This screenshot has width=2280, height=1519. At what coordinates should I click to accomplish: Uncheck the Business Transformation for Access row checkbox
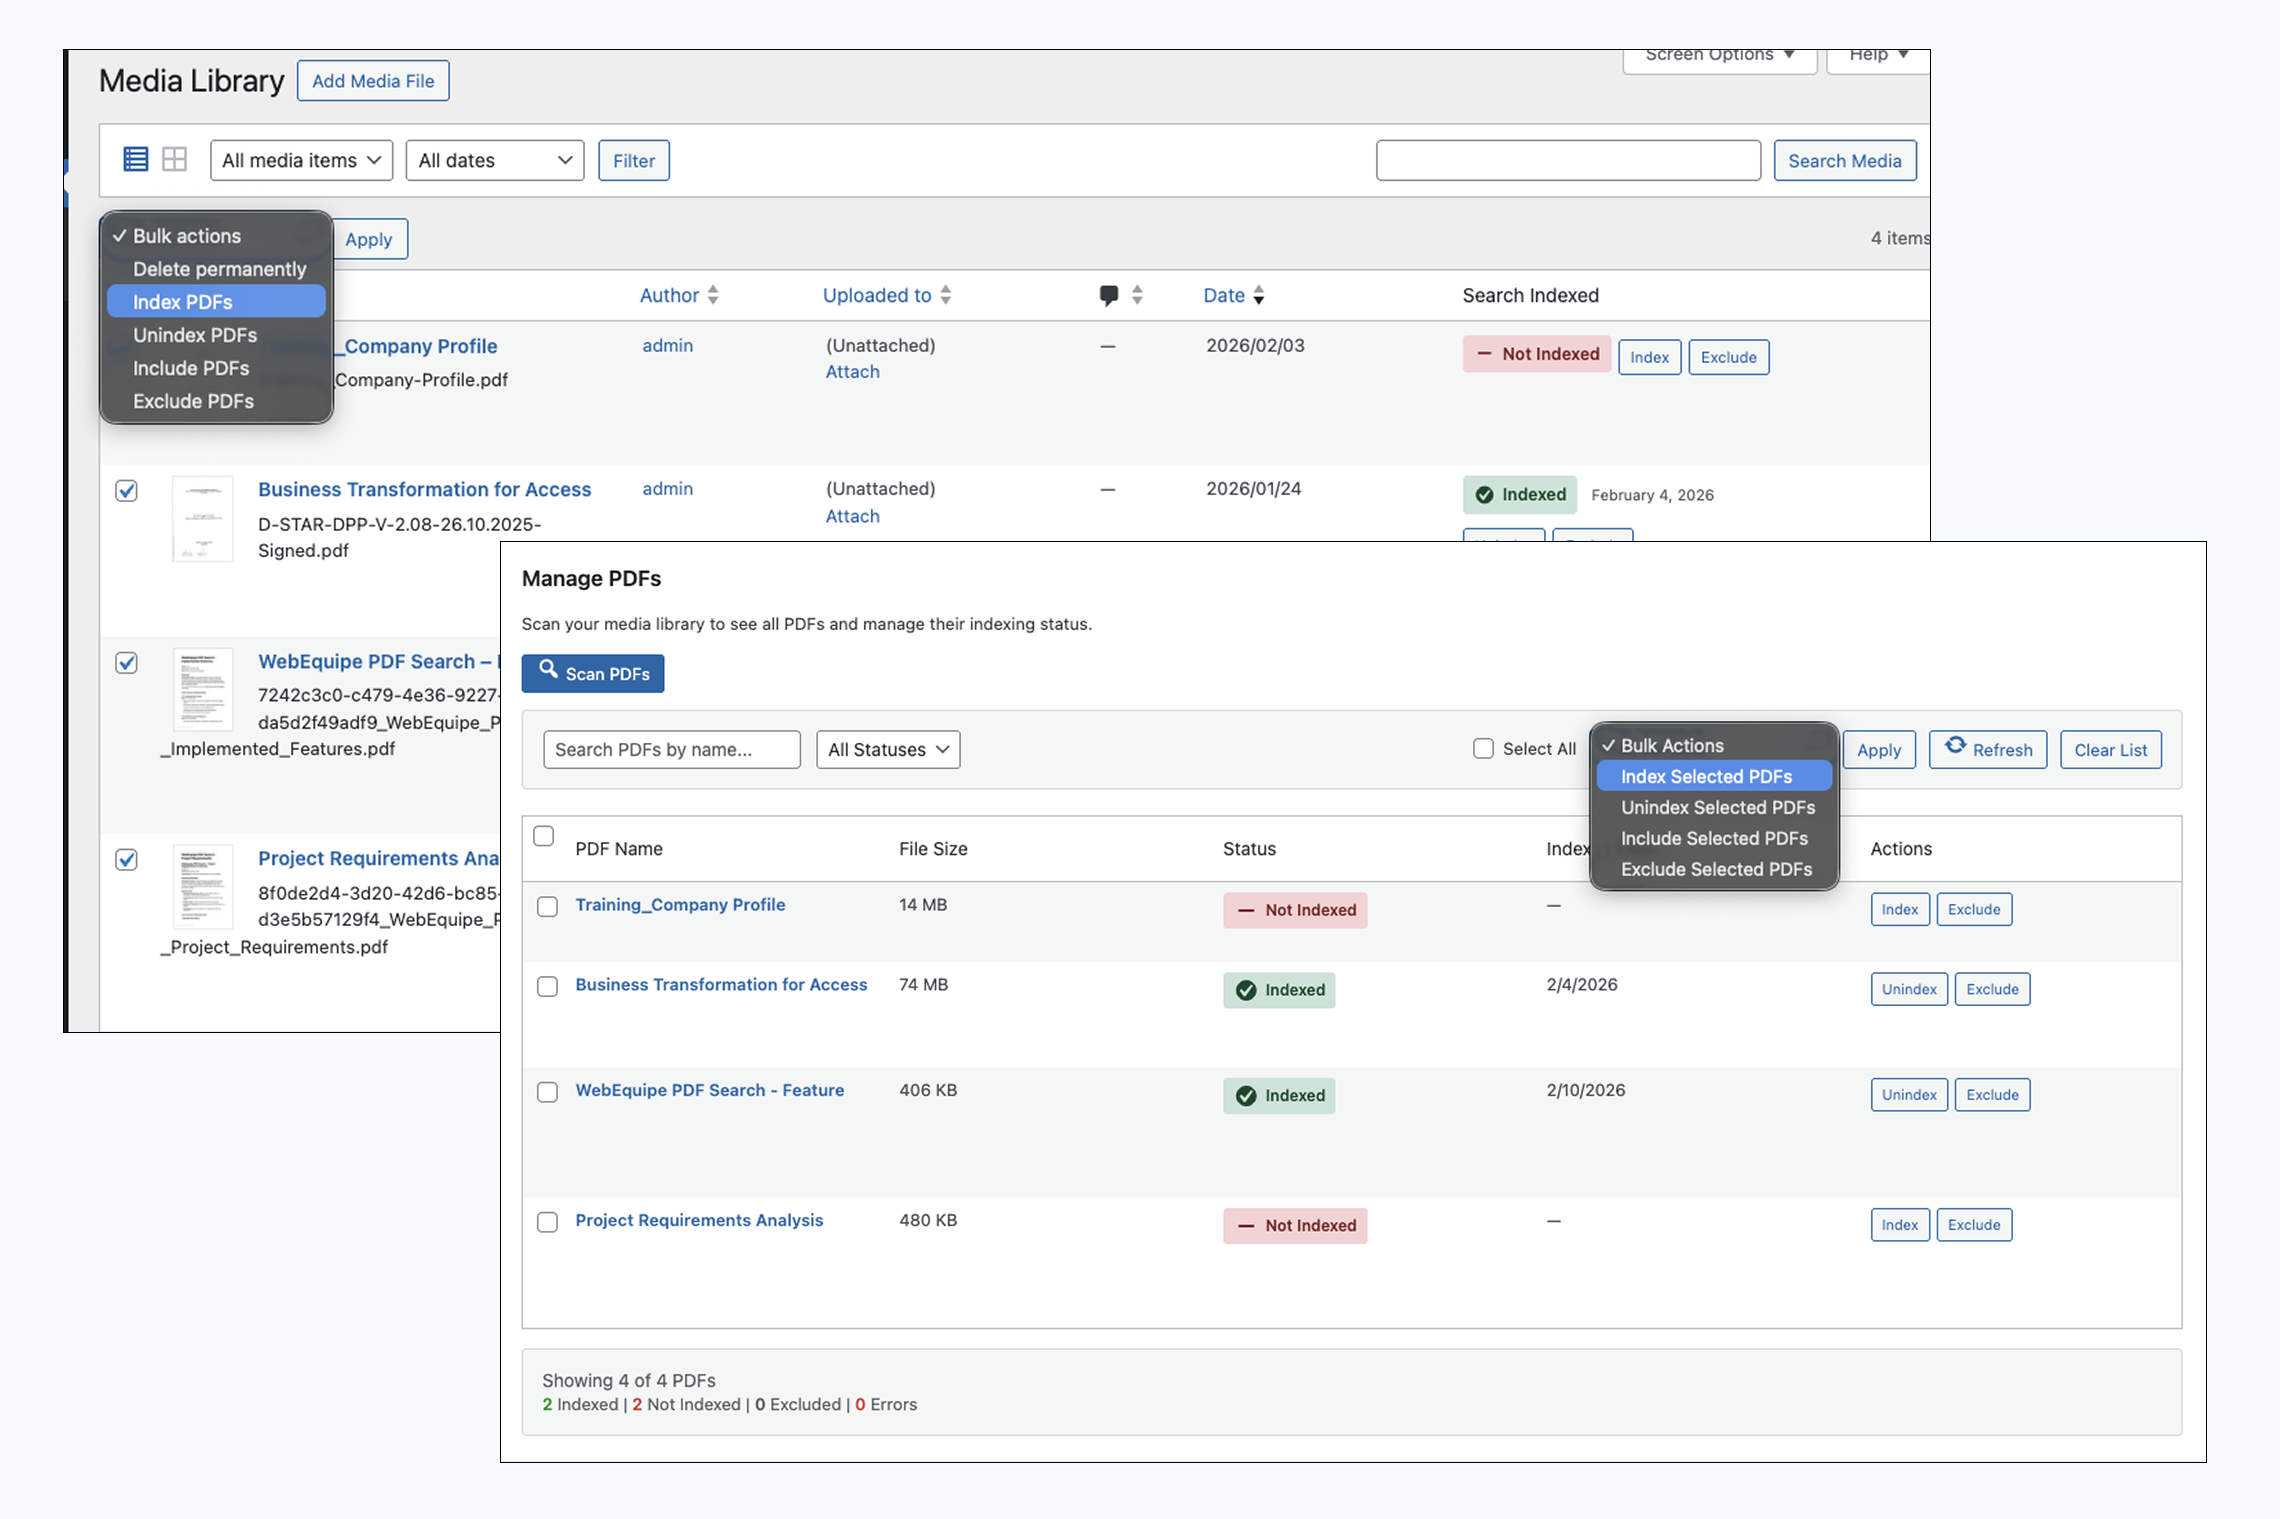pos(126,491)
